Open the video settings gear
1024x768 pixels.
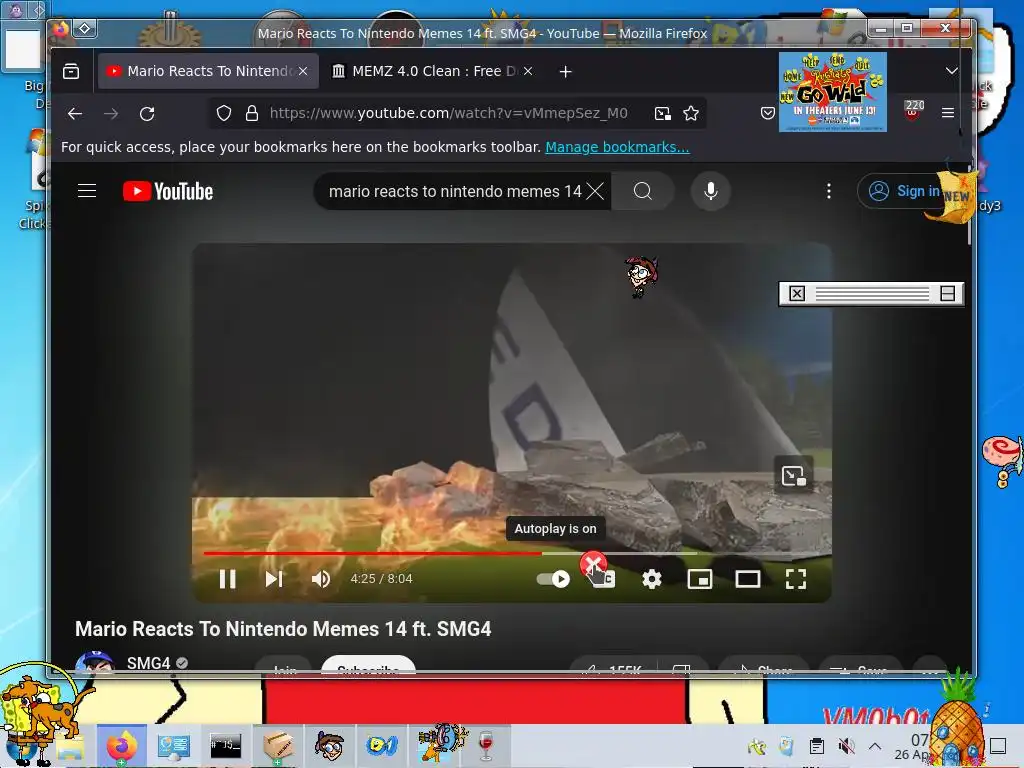[652, 579]
